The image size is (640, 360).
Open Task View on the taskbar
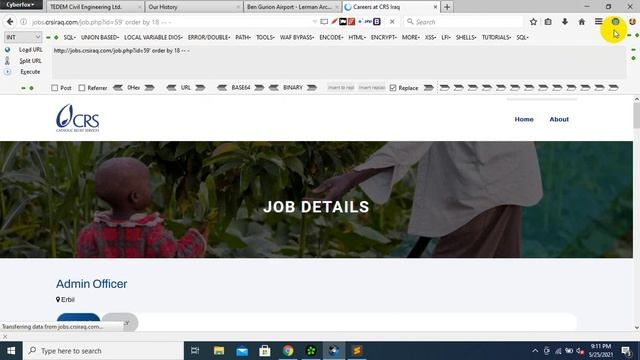coord(195,351)
